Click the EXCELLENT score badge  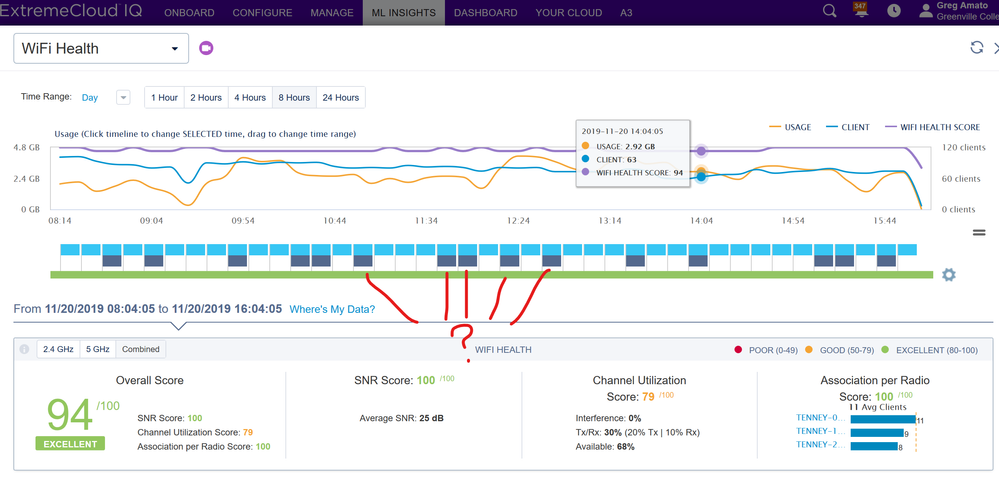click(70, 444)
